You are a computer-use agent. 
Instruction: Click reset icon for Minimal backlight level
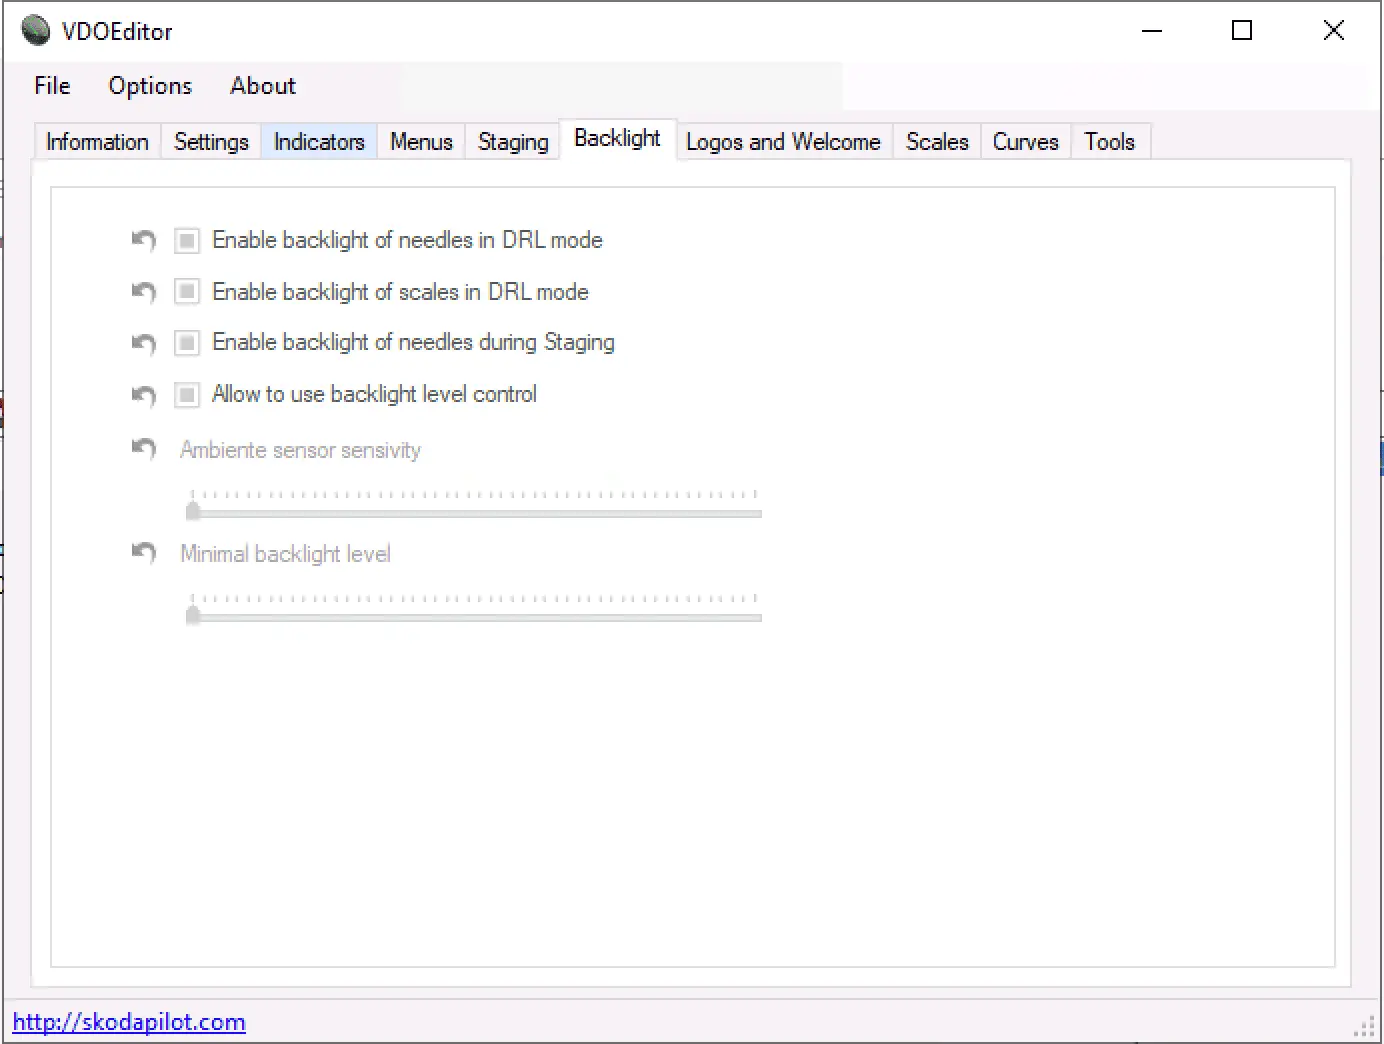[144, 552]
